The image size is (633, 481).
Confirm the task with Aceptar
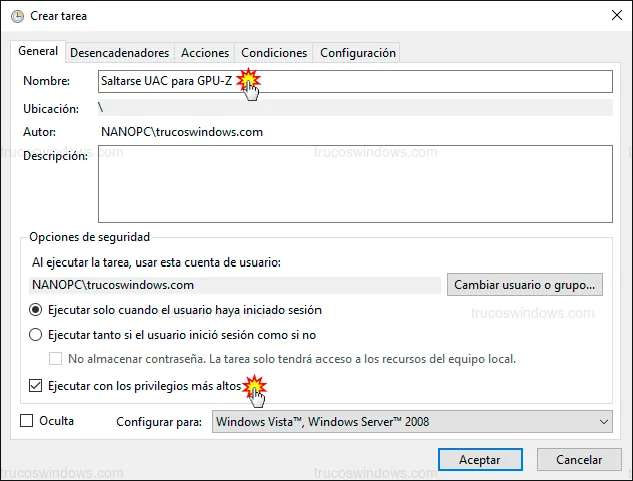(x=480, y=460)
